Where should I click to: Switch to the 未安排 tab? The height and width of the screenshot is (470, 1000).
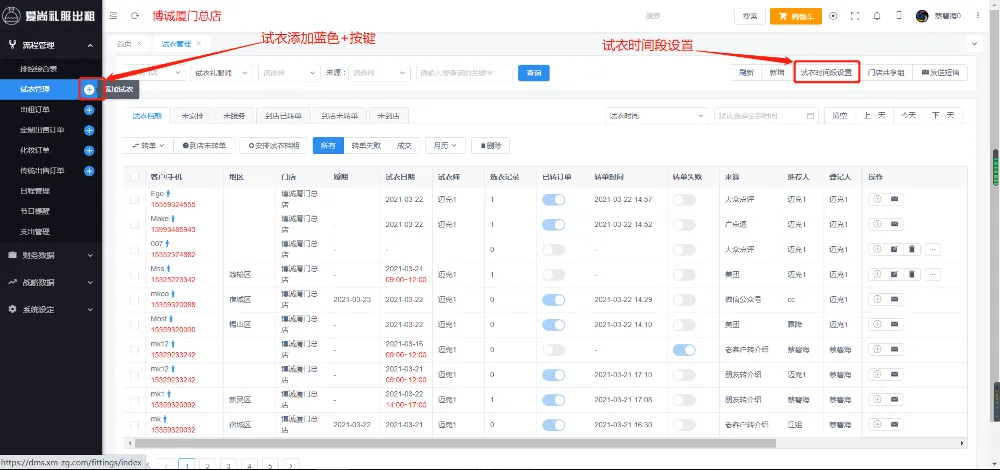[x=193, y=115]
